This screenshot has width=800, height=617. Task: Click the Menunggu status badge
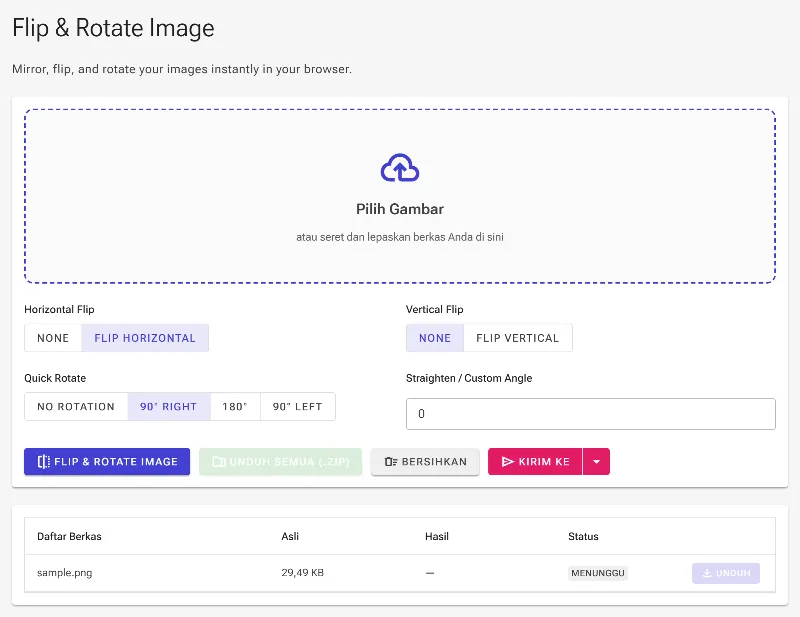point(598,573)
